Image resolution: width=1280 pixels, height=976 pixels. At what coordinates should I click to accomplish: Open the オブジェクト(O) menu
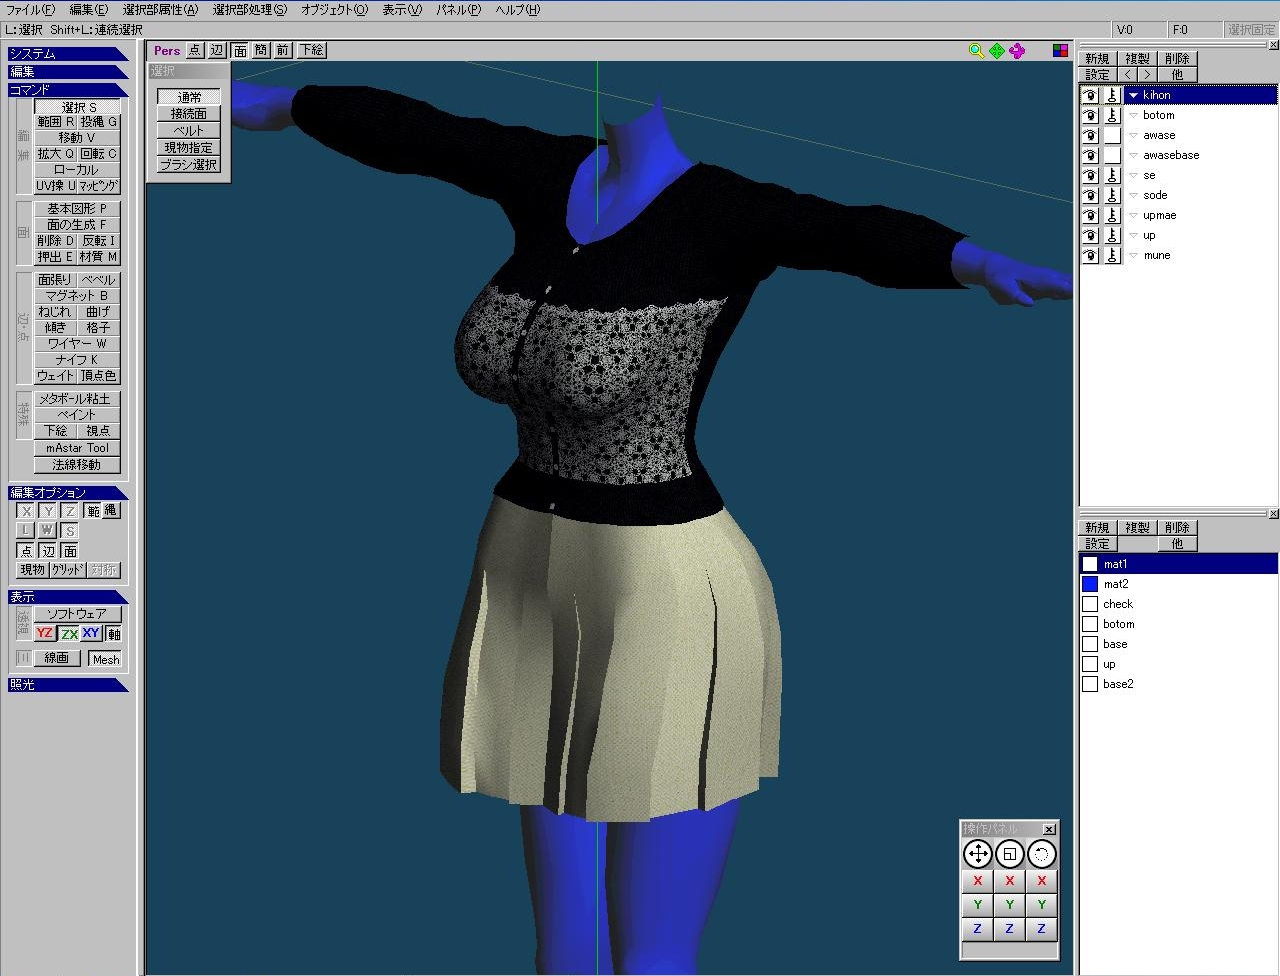point(334,10)
